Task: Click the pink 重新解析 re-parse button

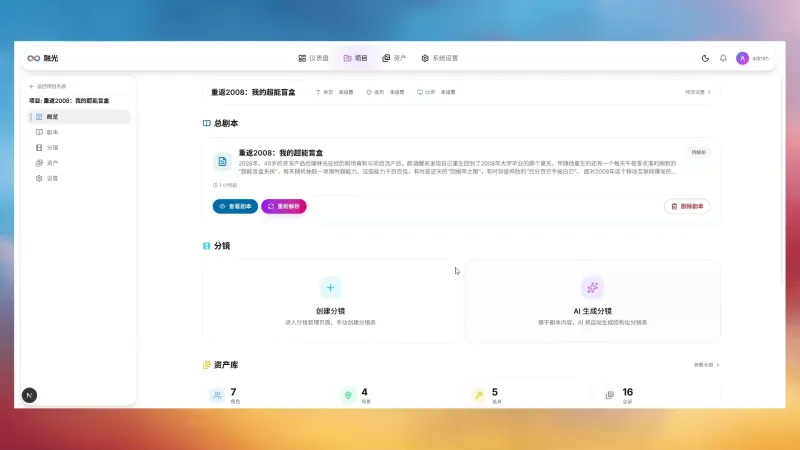Action: click(x=284, y=206)
